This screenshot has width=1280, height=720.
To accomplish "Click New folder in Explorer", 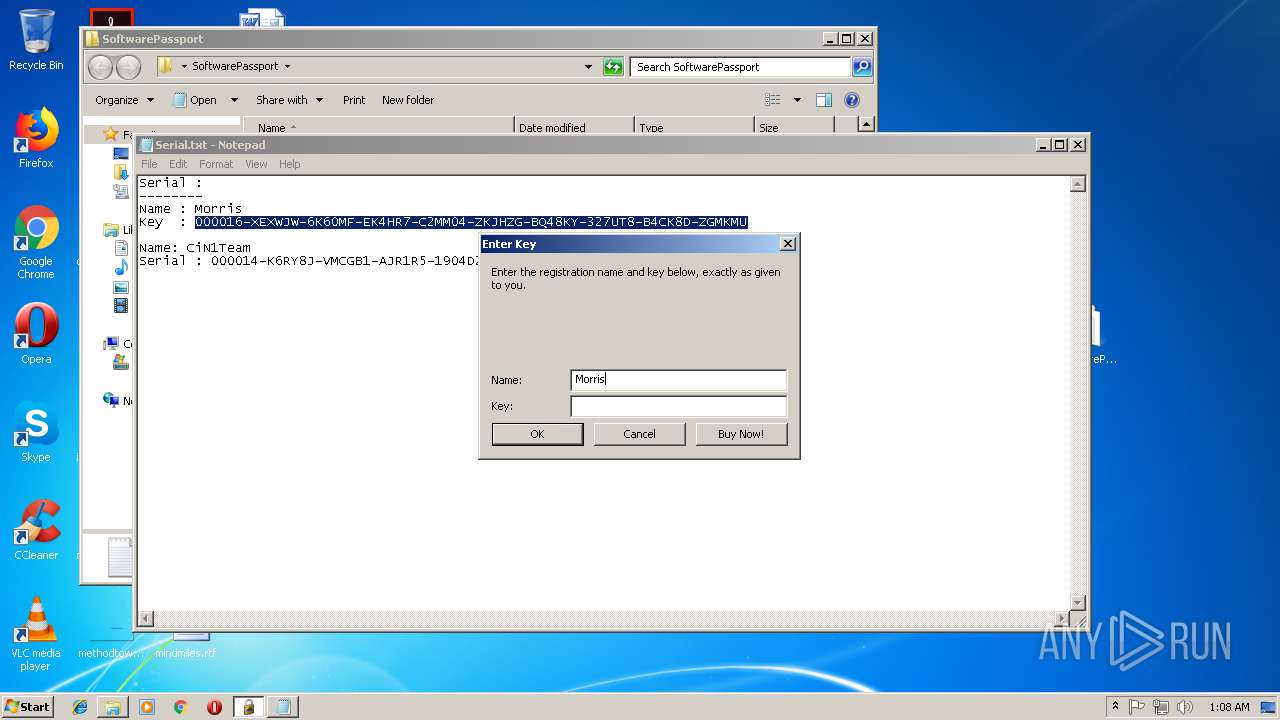I will click(x=408, y=100).
